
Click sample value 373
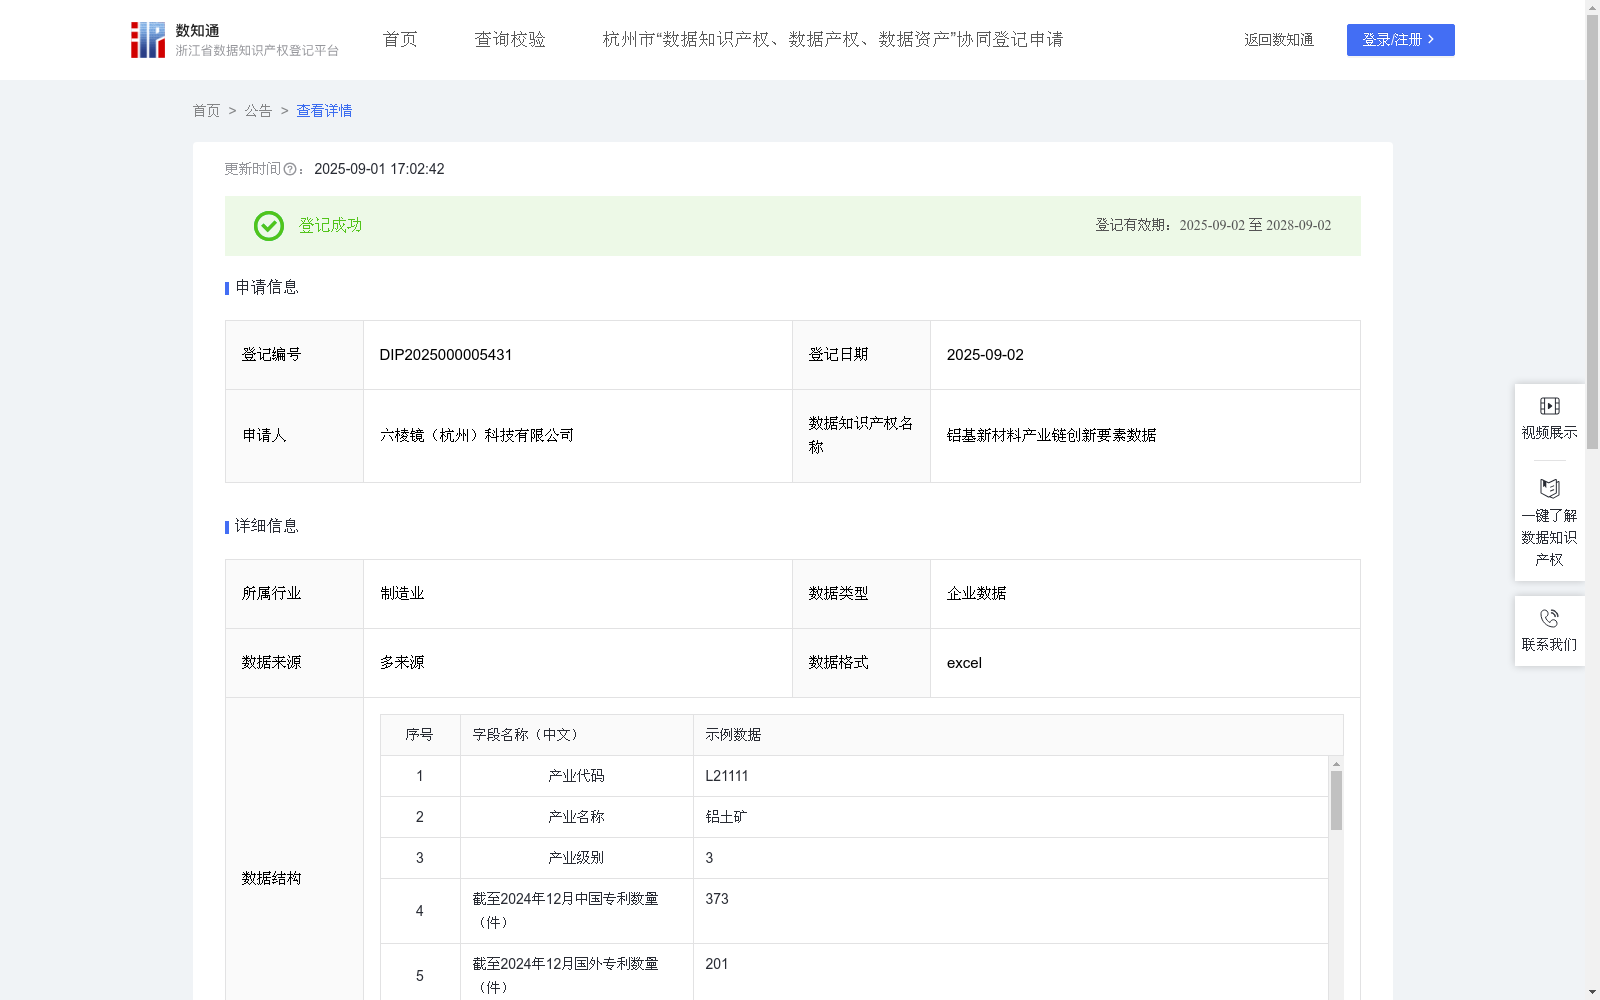717,899
